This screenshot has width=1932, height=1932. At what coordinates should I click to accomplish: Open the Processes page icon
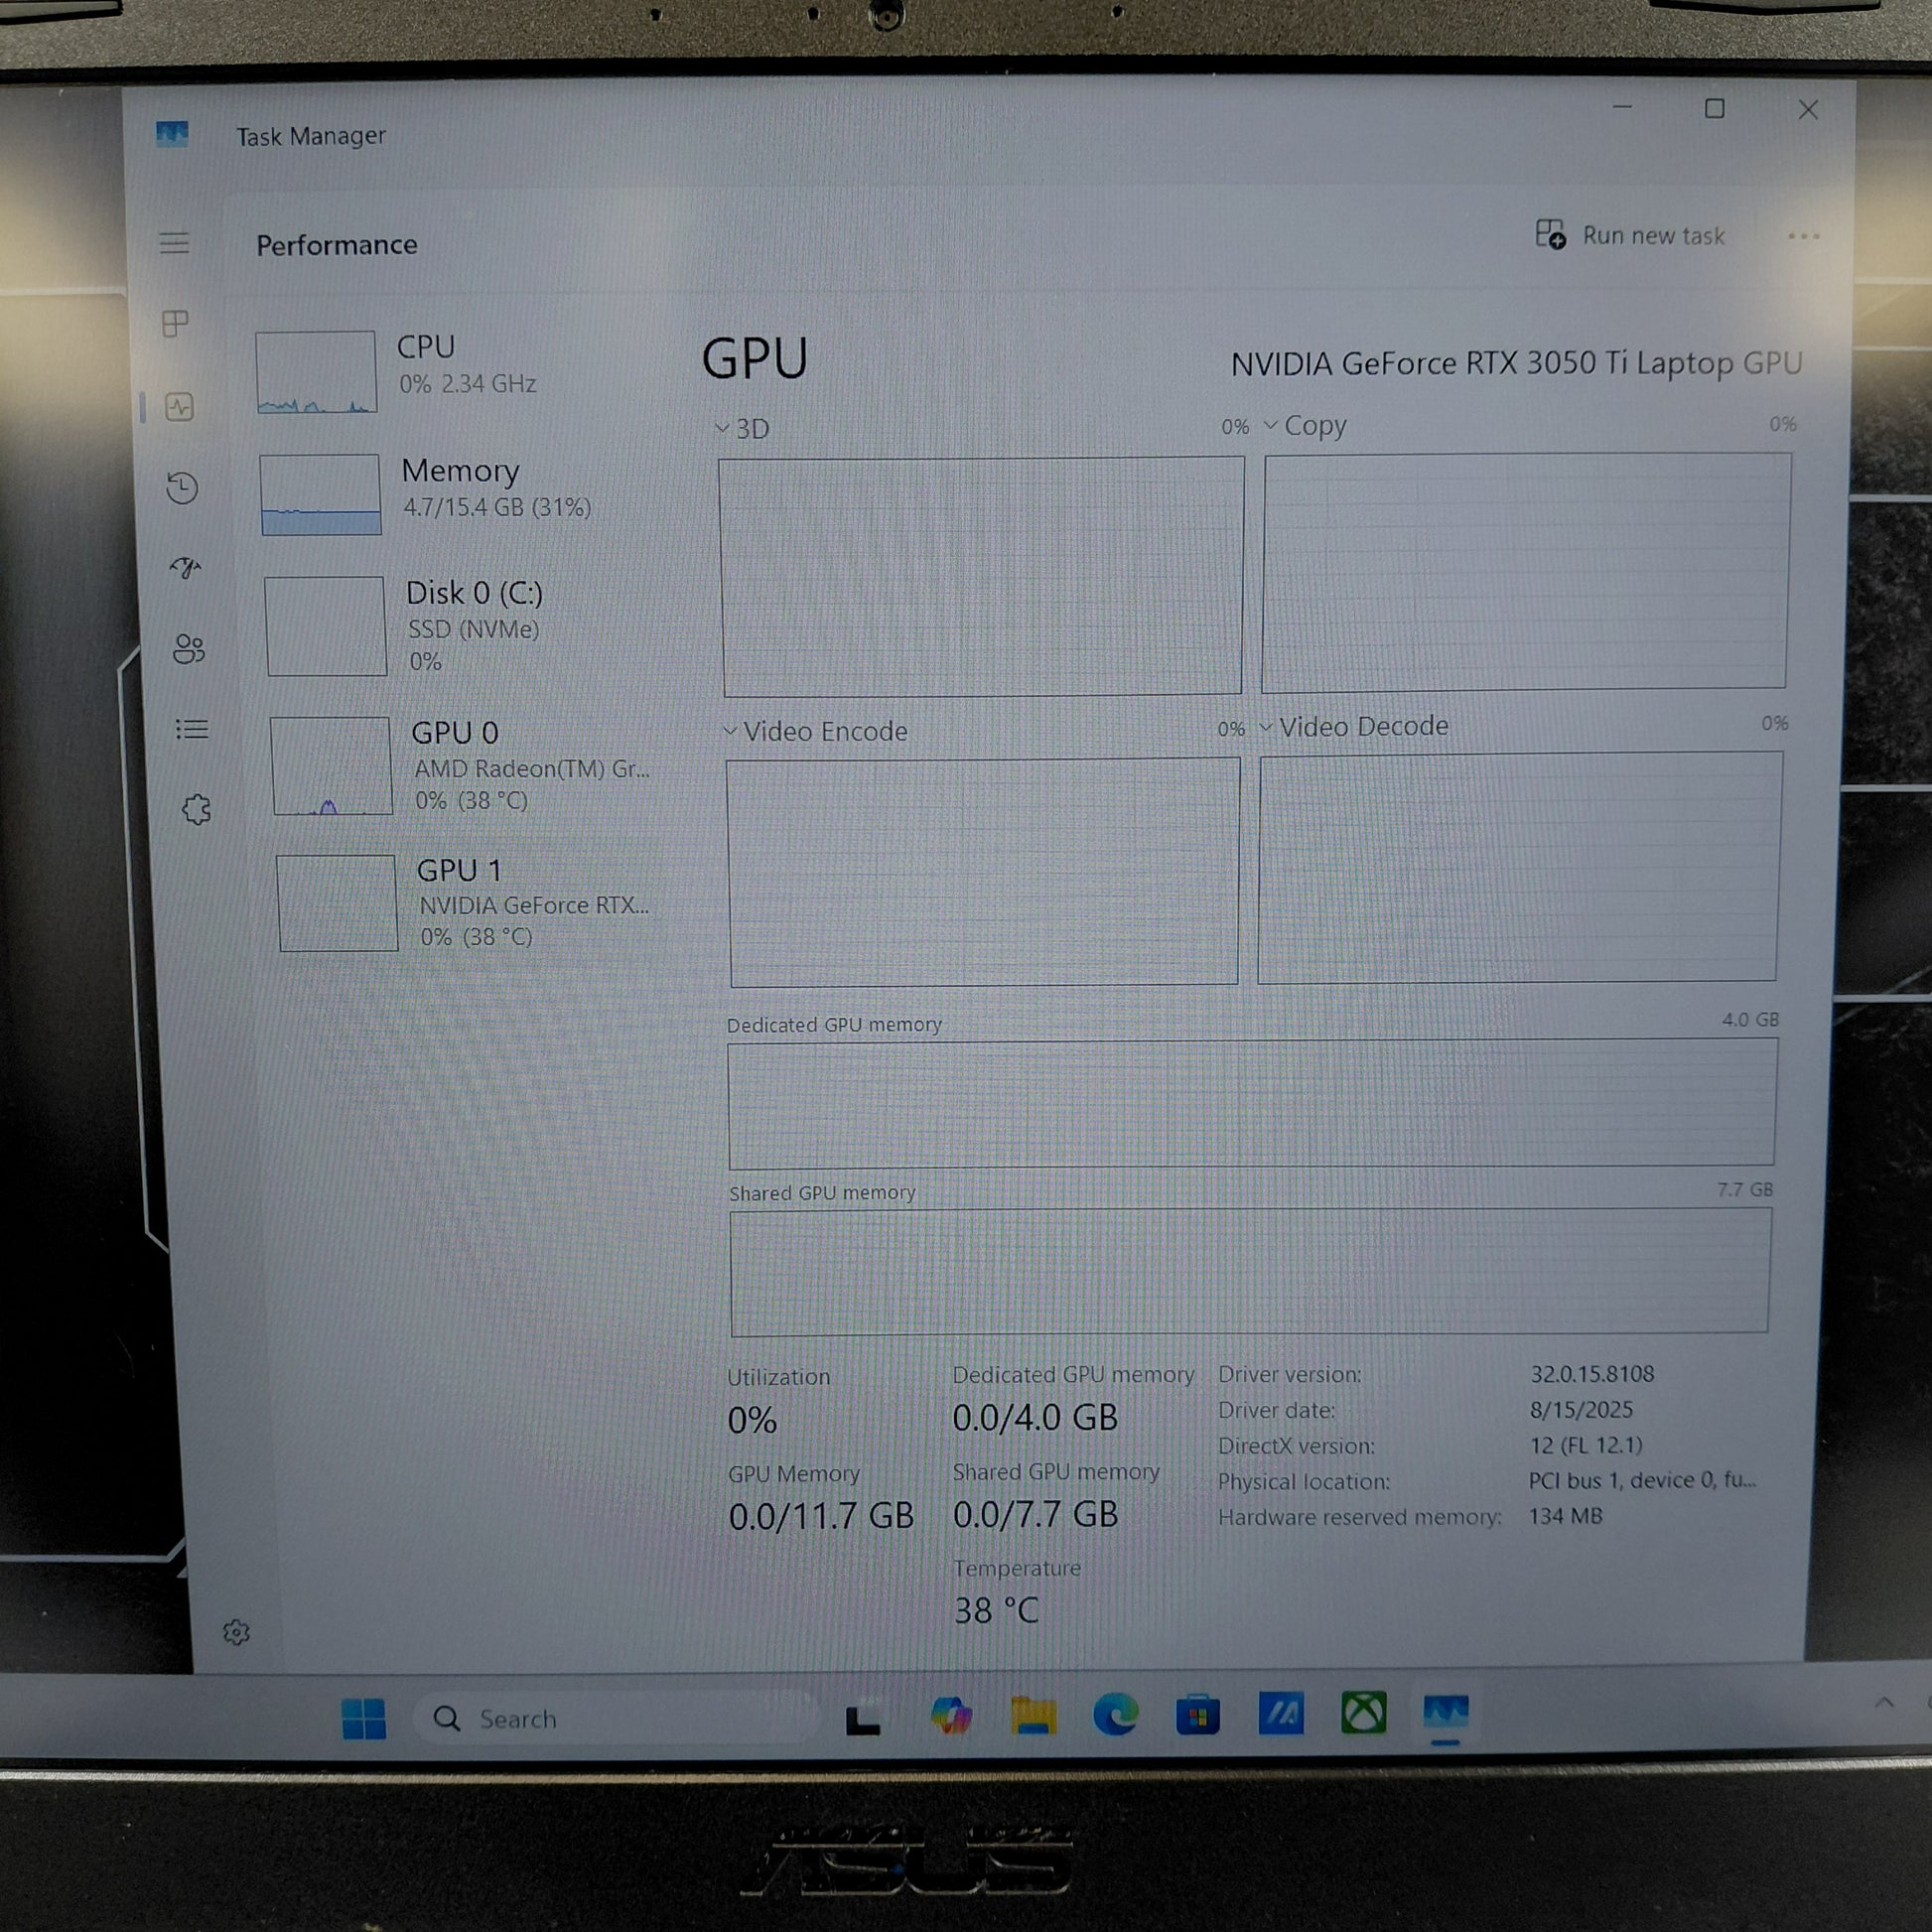click(x=175, y=323)
